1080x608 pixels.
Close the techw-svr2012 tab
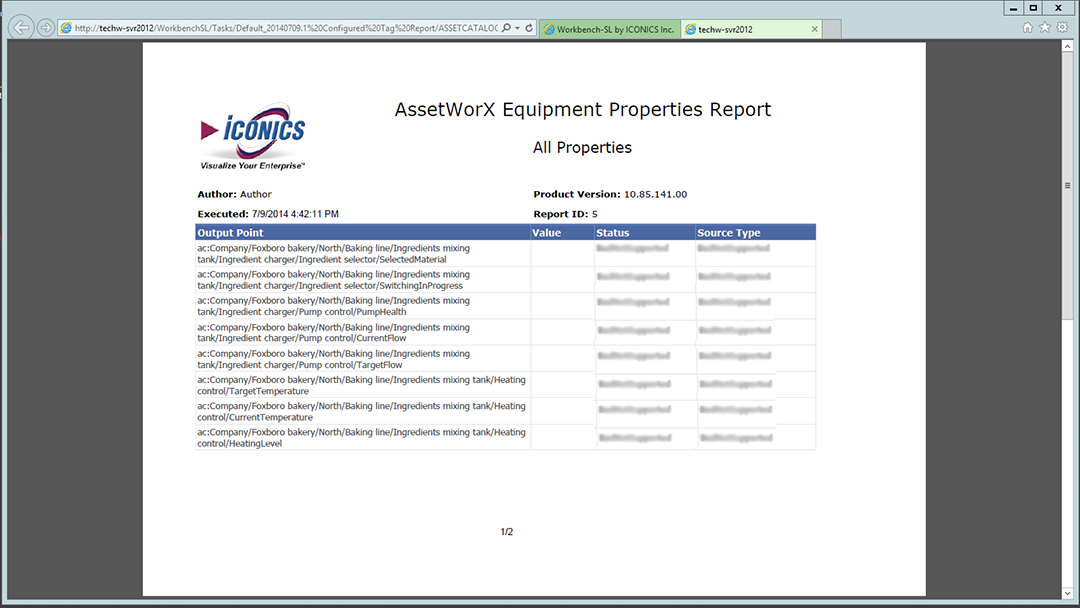pyautogui.click(x=815, y=29)
